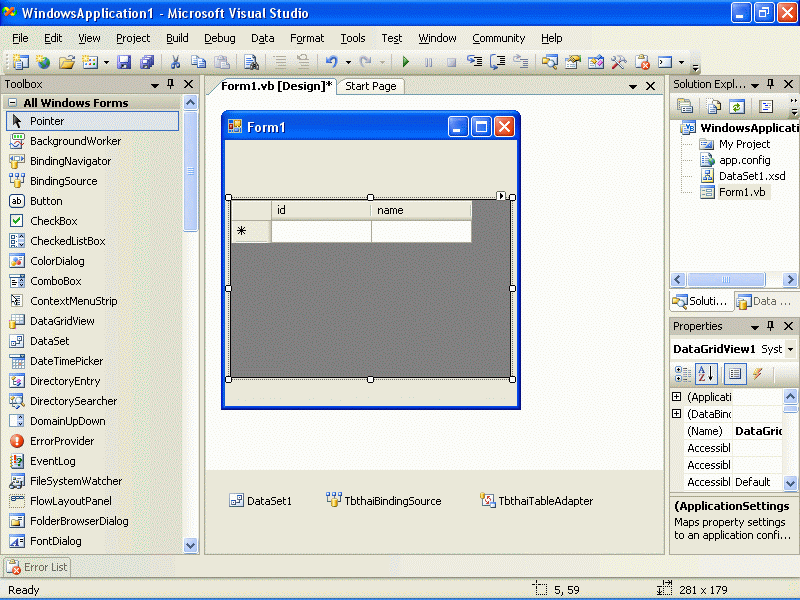Start debugging with the green play icon
The image size is (800, 600).
406,62
